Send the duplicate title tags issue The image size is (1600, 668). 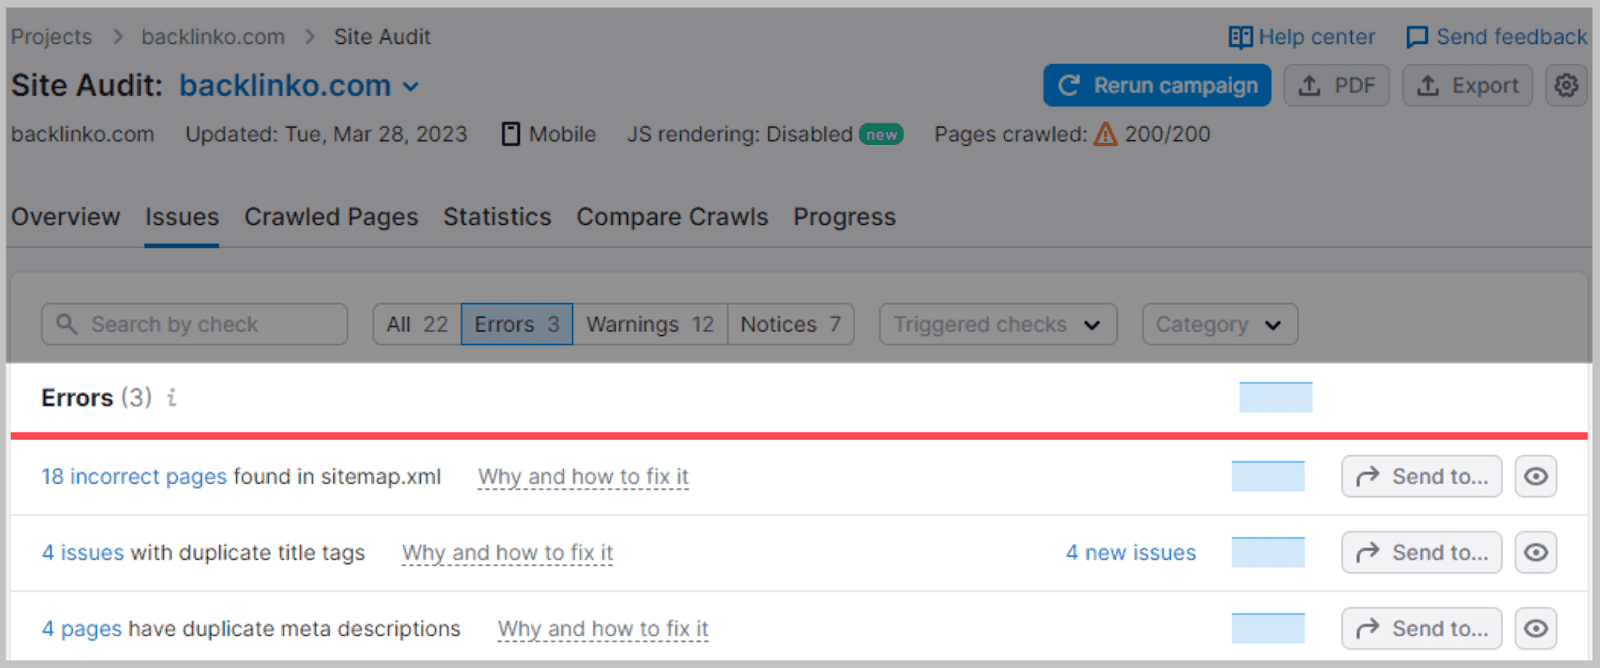pyautogui.click(x=1422, y=552)
